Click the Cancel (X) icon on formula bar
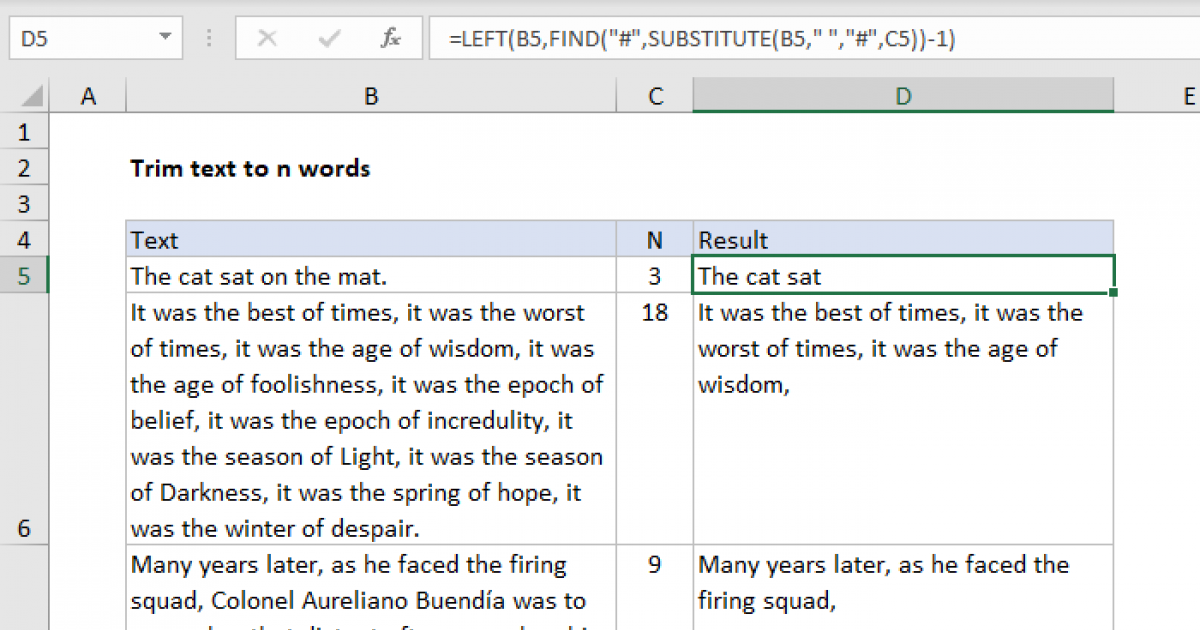This screenshot has height=630, width=1200. [x=268, y=38]
